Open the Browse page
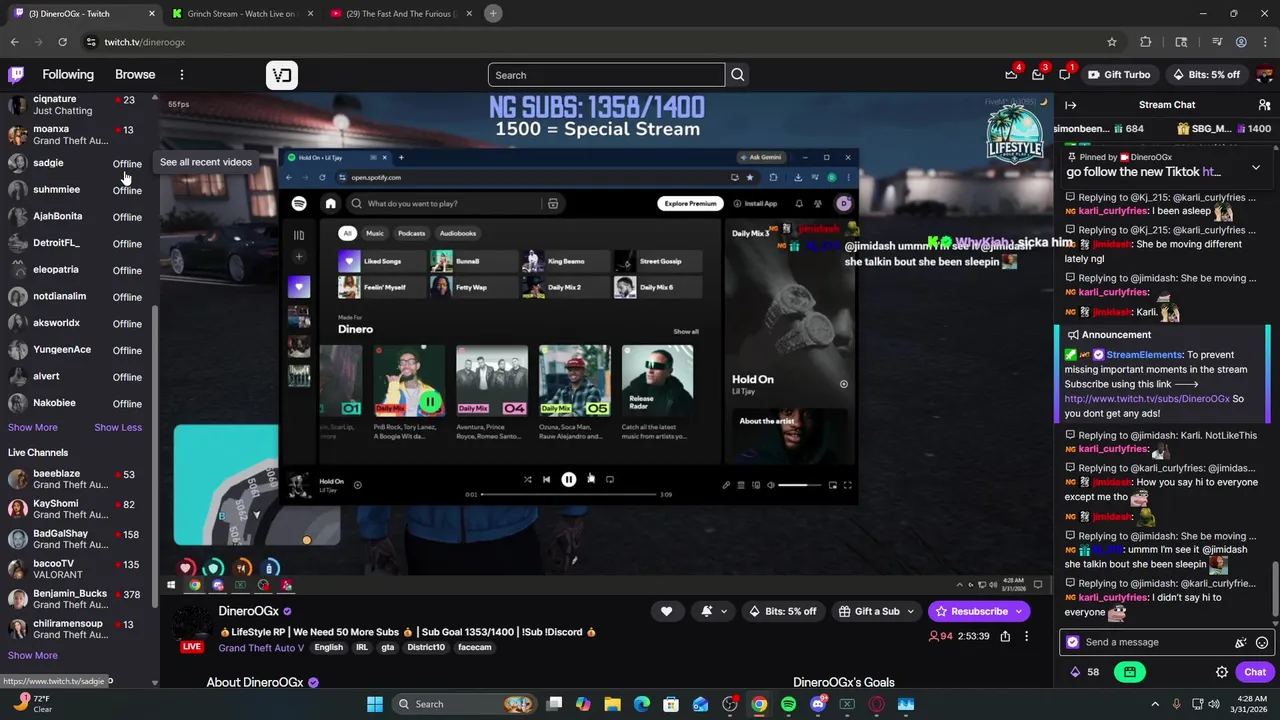 coord(135,75)
